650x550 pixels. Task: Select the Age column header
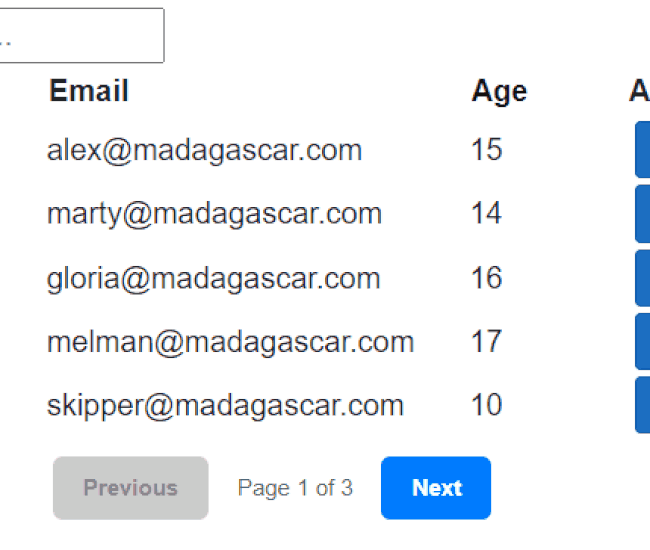[x=499, y=92]
